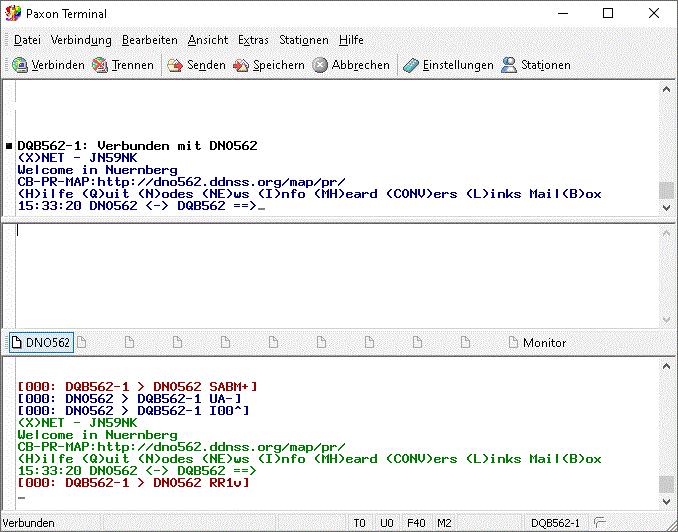Click the I00^ monitor frame line
The image size is (678, 532).
coord(134,410)
